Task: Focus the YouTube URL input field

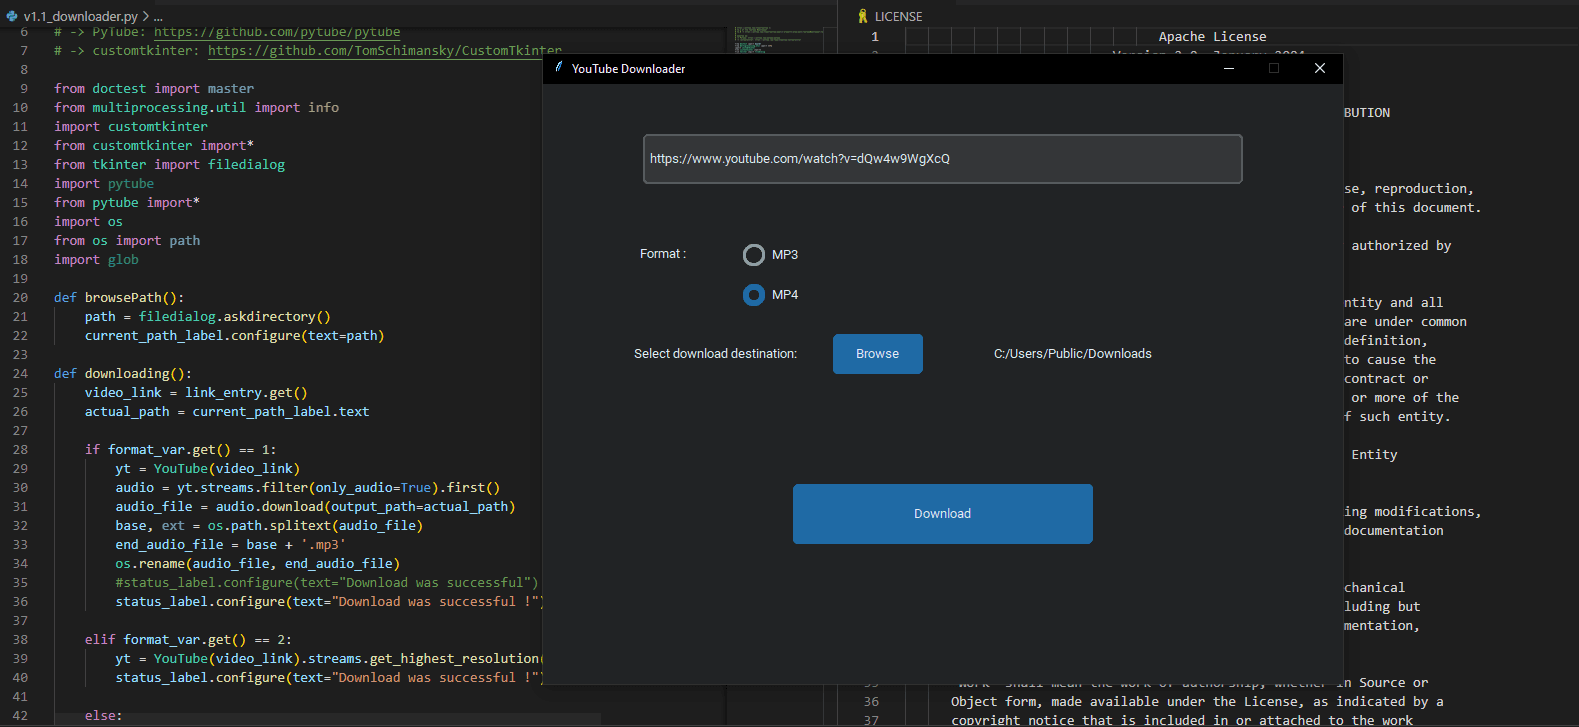Action: (x=942, y=159)
